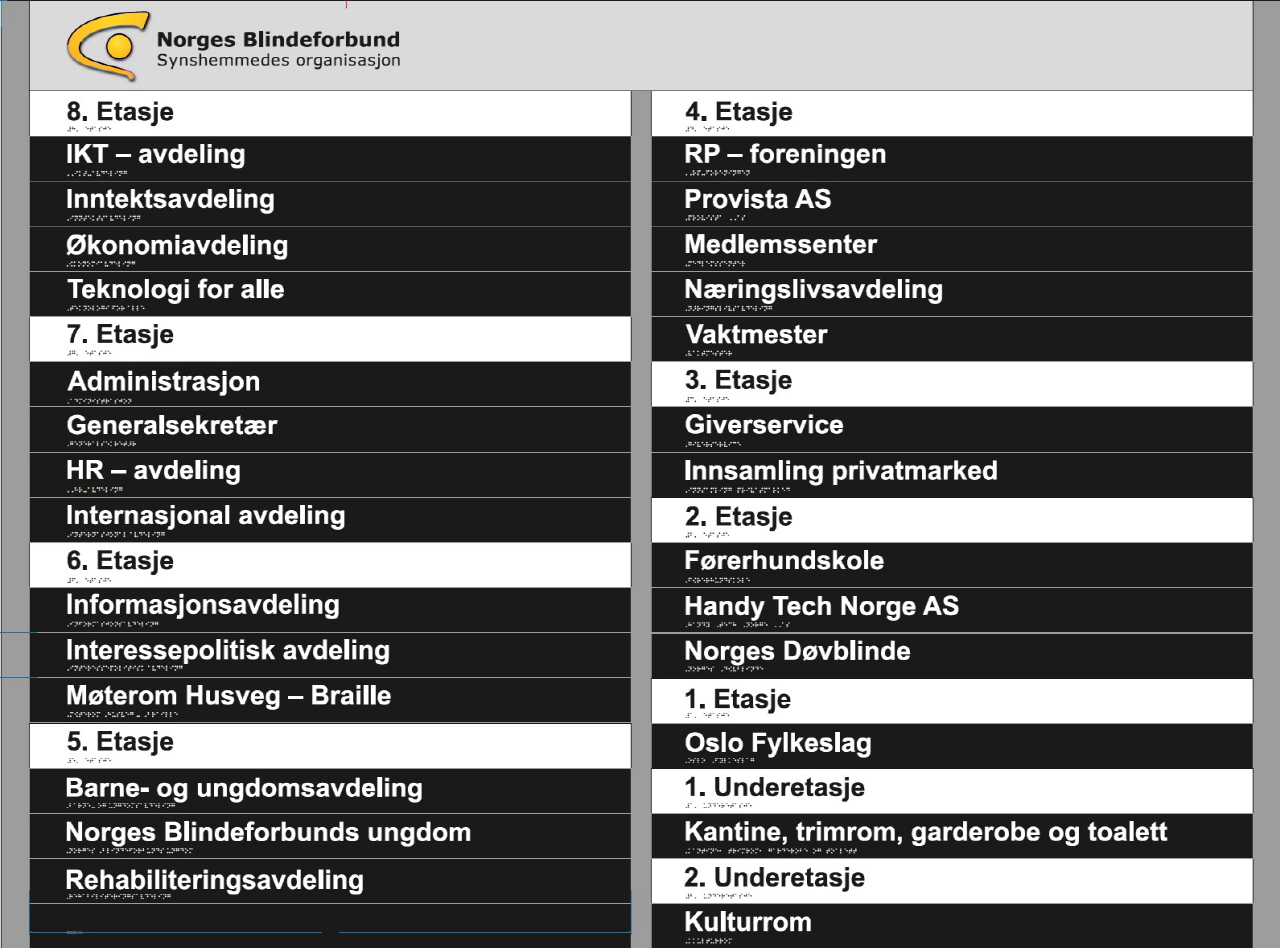Click the Oslo Fylkeslag entry
The height and width of the screenshot is (948, 1280).
point(952,746)
